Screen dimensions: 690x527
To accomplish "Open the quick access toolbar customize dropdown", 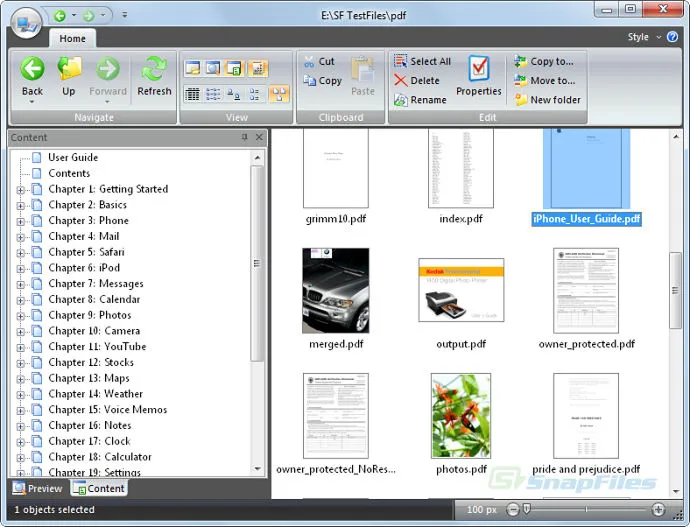I will [x=125, y=15].
